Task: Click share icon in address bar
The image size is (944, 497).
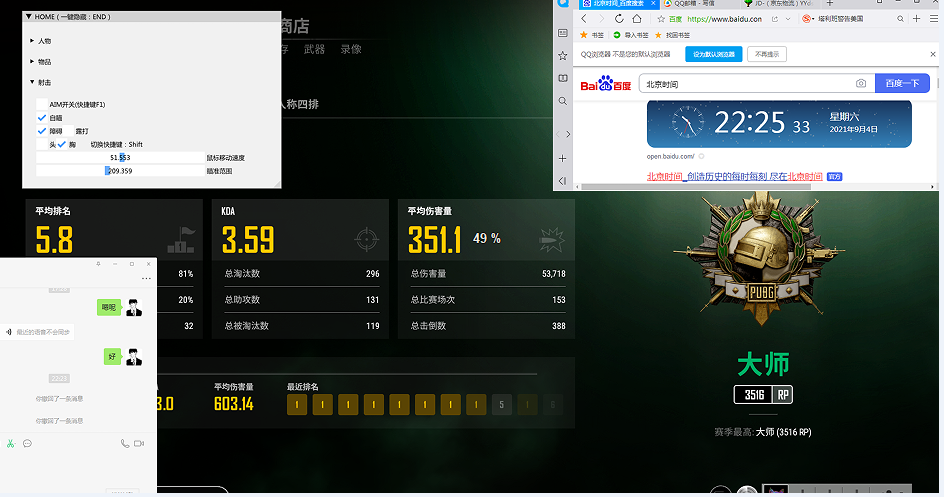Action: [775, 19]
